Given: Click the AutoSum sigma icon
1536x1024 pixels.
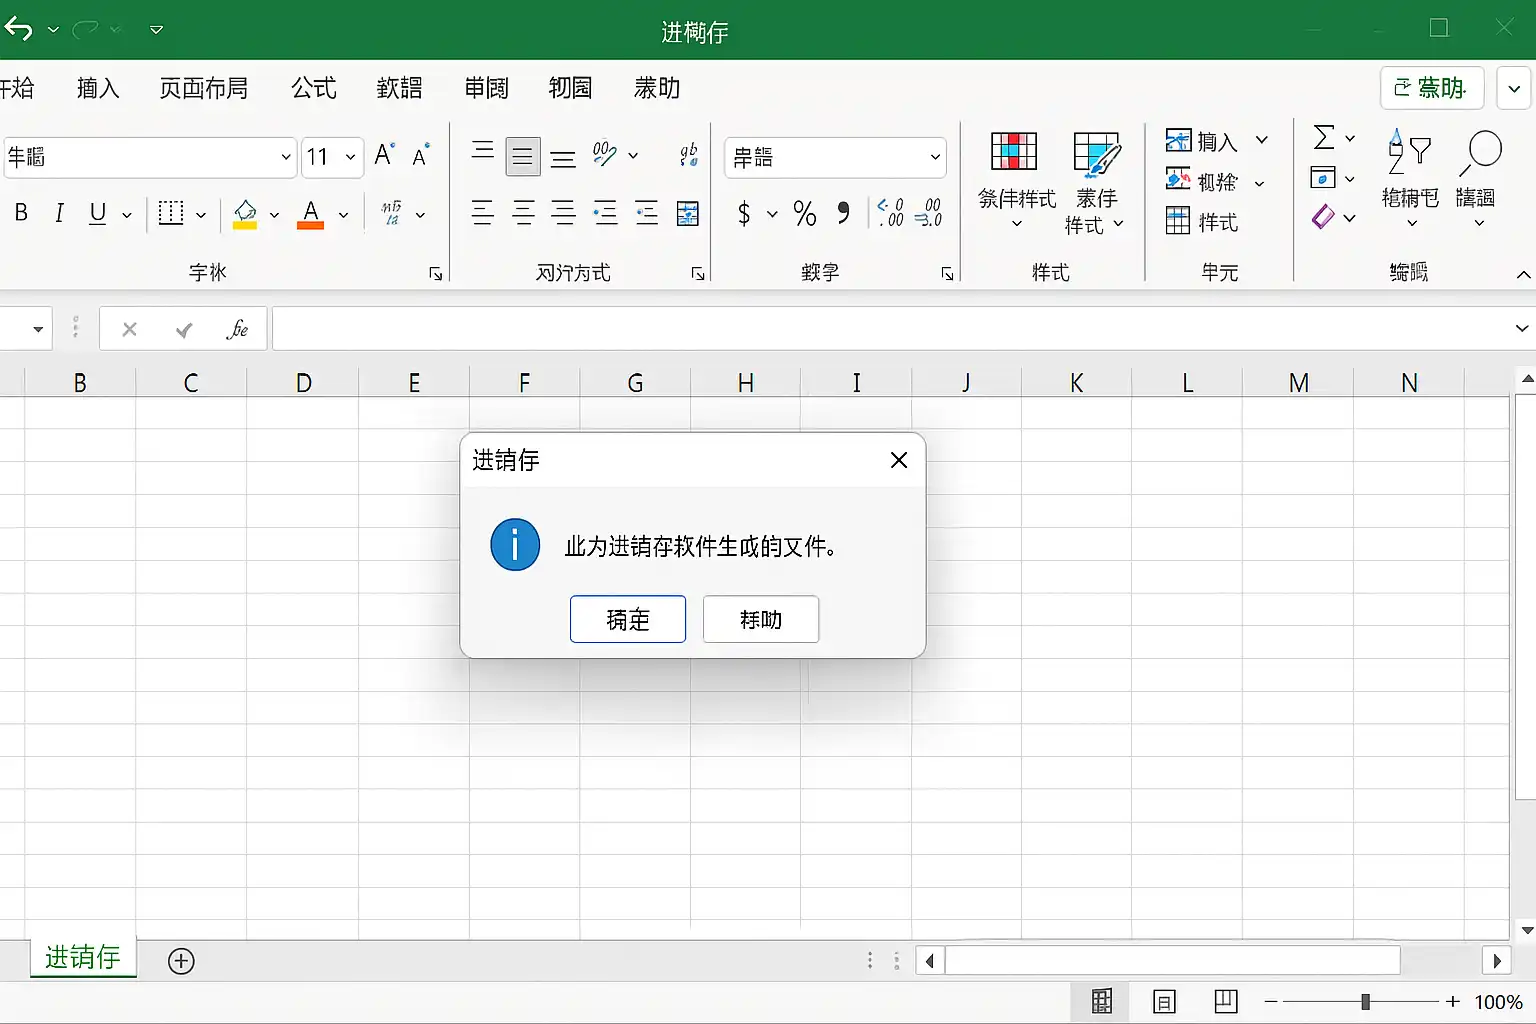Looking at the screenshot, I should click(1323, 137).
